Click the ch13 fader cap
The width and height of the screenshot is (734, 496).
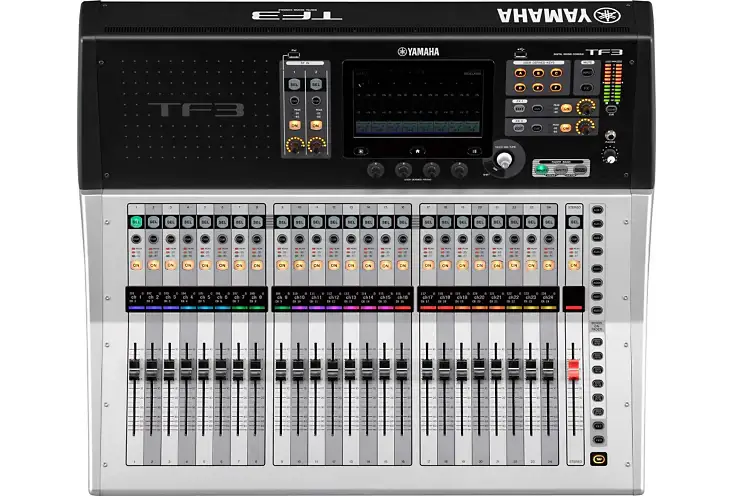tap(350, 369)
